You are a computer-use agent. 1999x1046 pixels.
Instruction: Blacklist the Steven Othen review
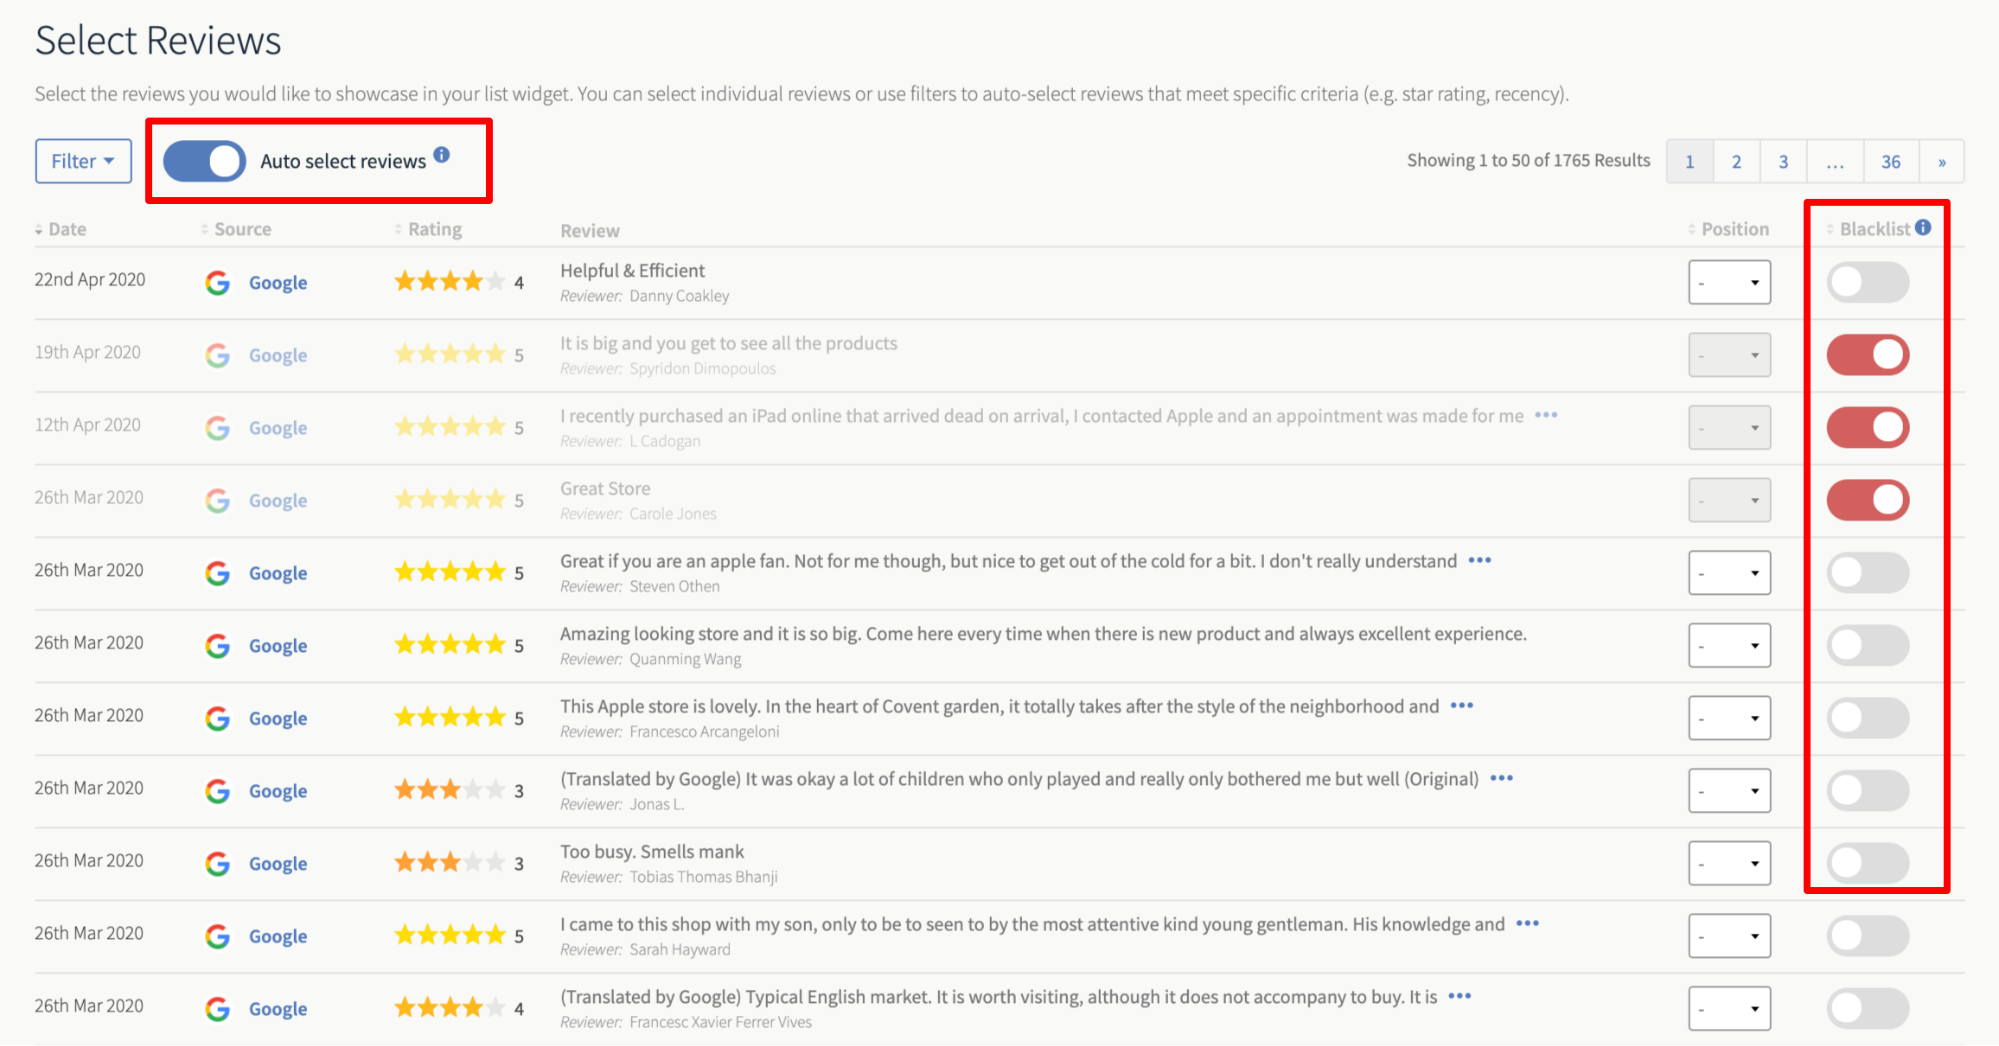(1868, 573)
